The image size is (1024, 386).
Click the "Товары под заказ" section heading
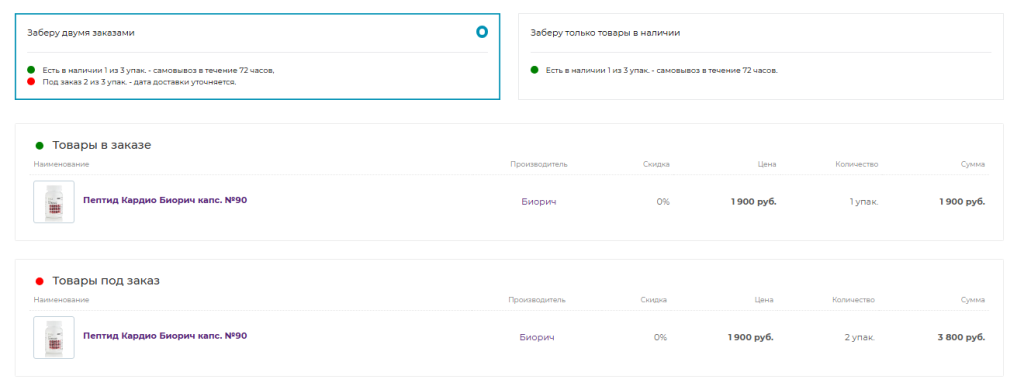[x=106, y=281]
